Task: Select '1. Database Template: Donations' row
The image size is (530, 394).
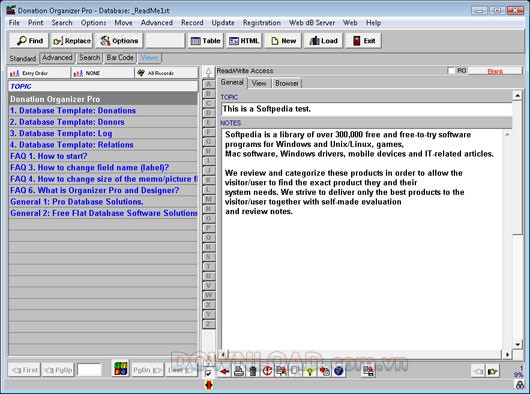Action: (x=103, y=110)
